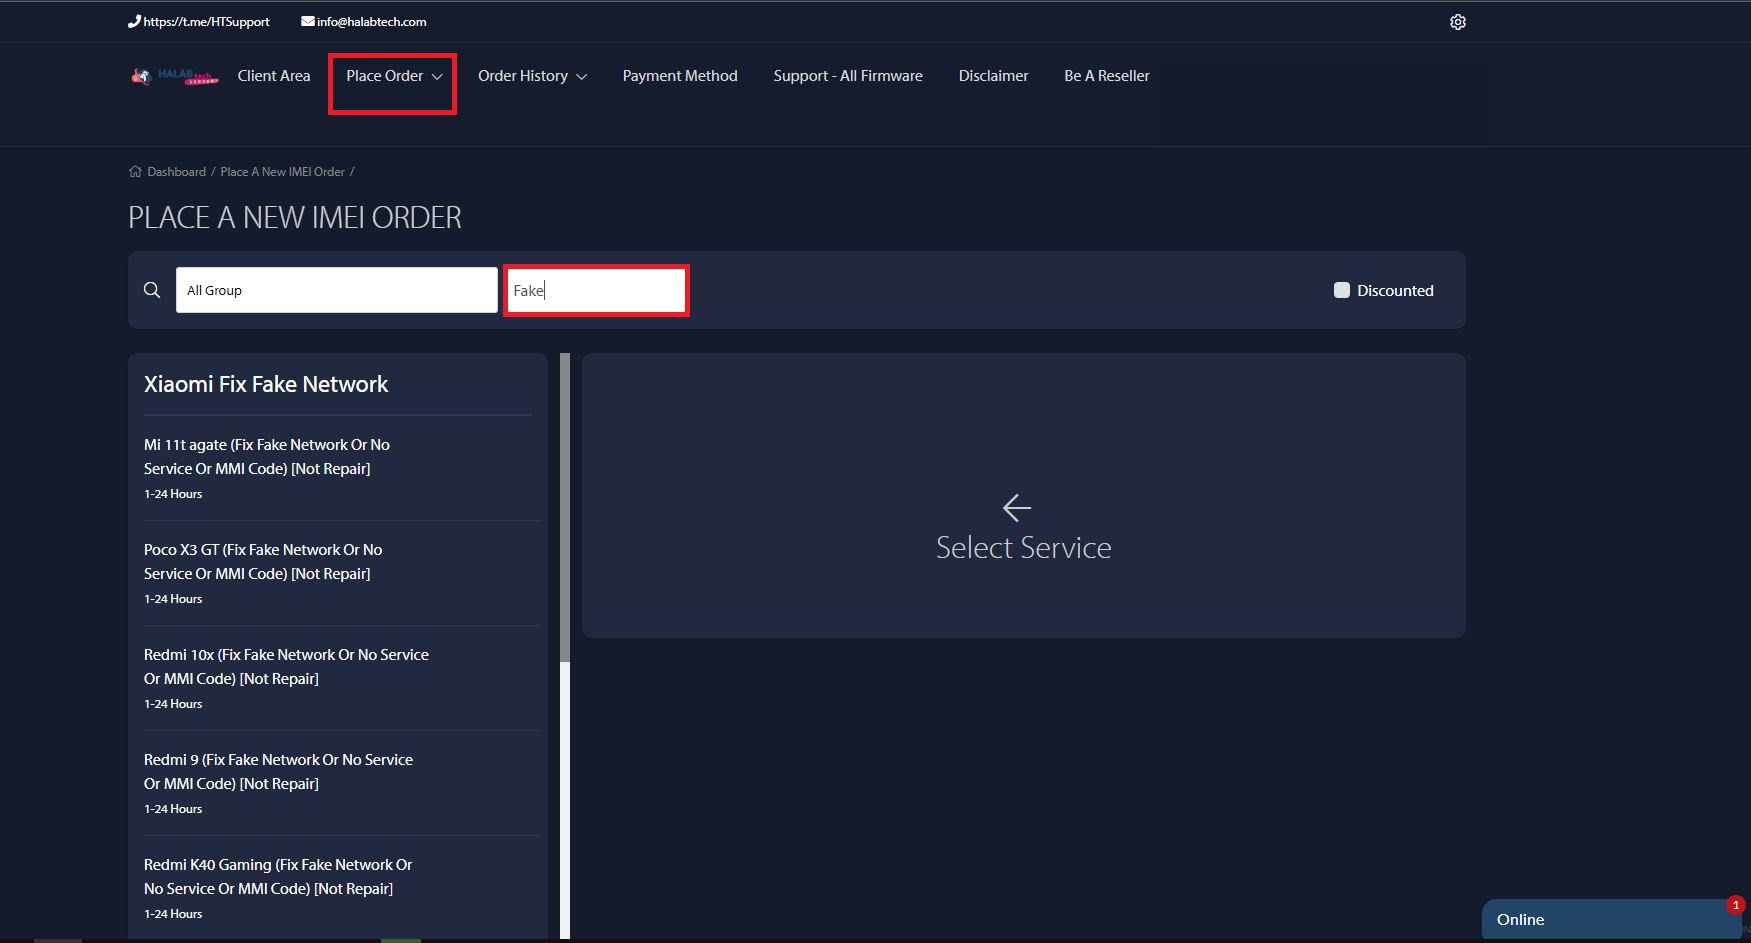The height and width of the screenshot is (943, 1751).
Task: Open the Client Area menu item
Action: click(x=274, y=76)
